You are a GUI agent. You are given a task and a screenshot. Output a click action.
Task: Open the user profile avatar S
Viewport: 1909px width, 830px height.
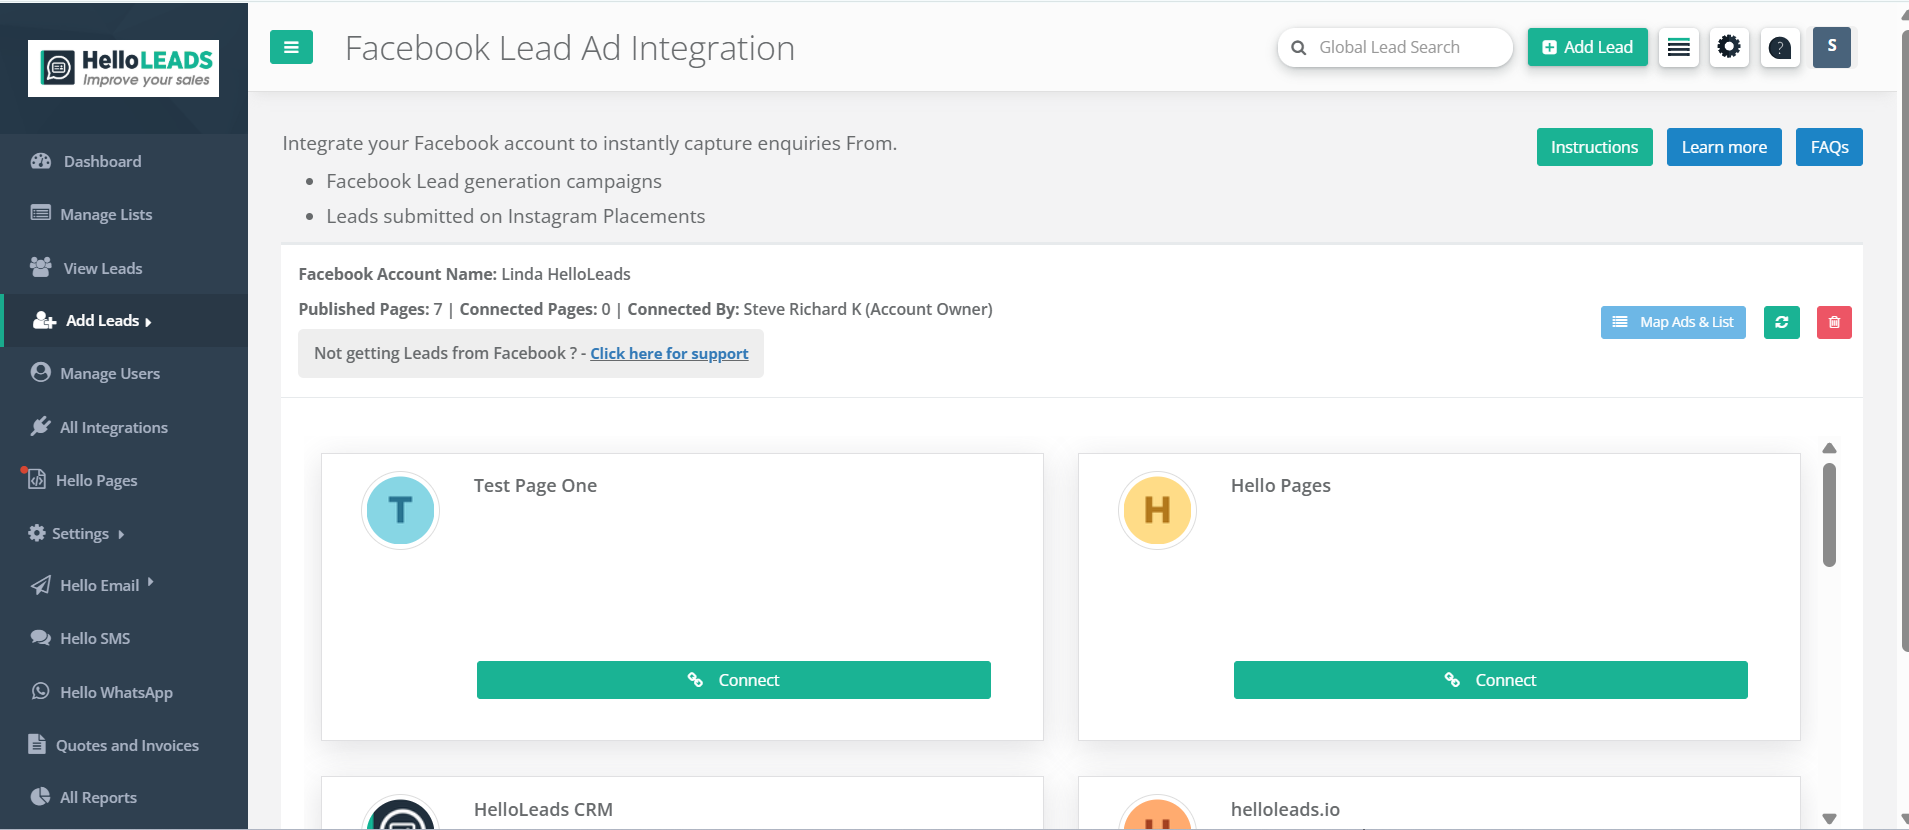pyautogui.click(x=1831, y=47)
